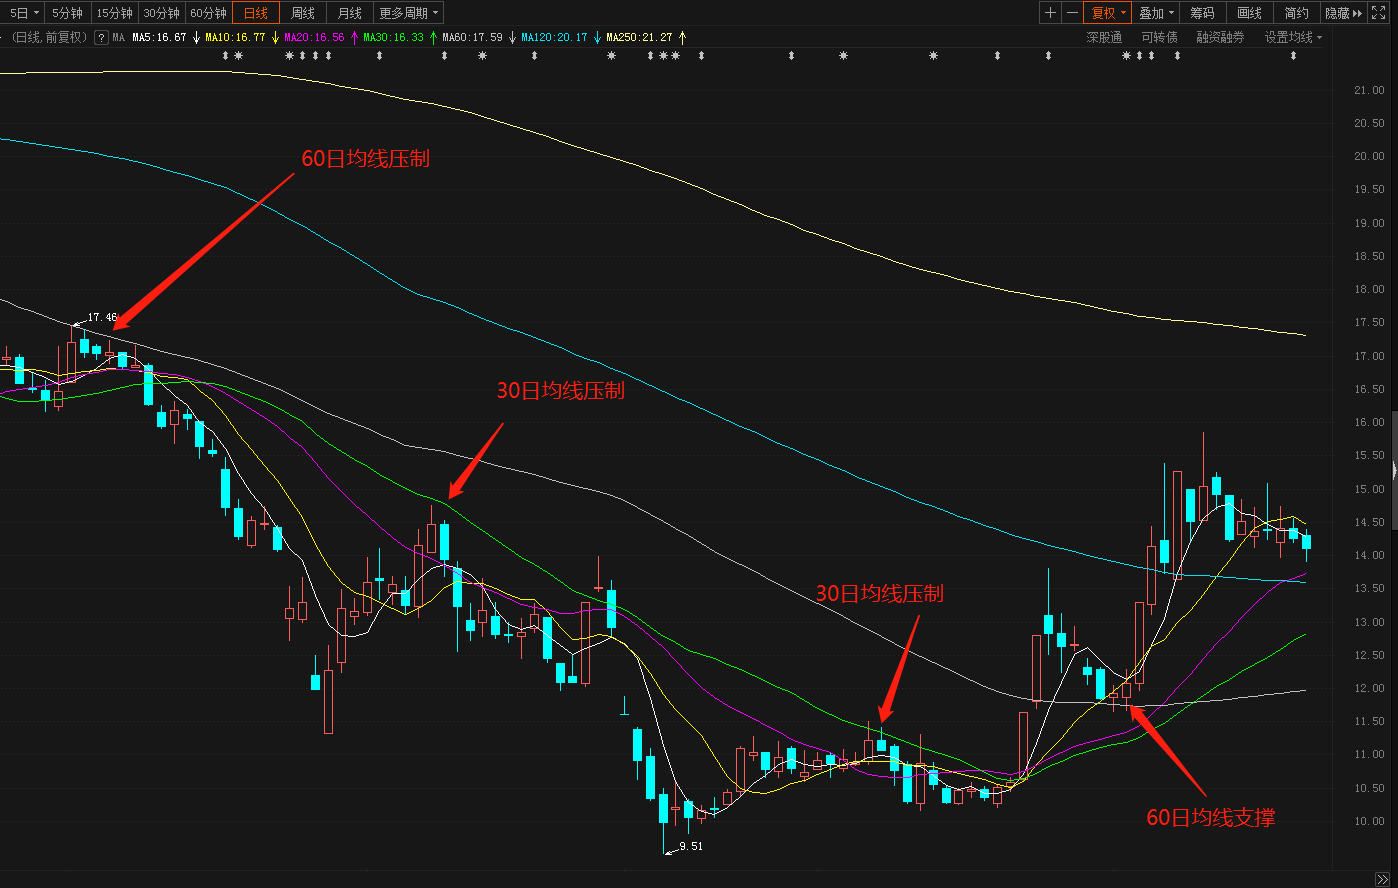Switch to 周线 weekly chart tab
The image size is (1398, 888).
(303, 13)
